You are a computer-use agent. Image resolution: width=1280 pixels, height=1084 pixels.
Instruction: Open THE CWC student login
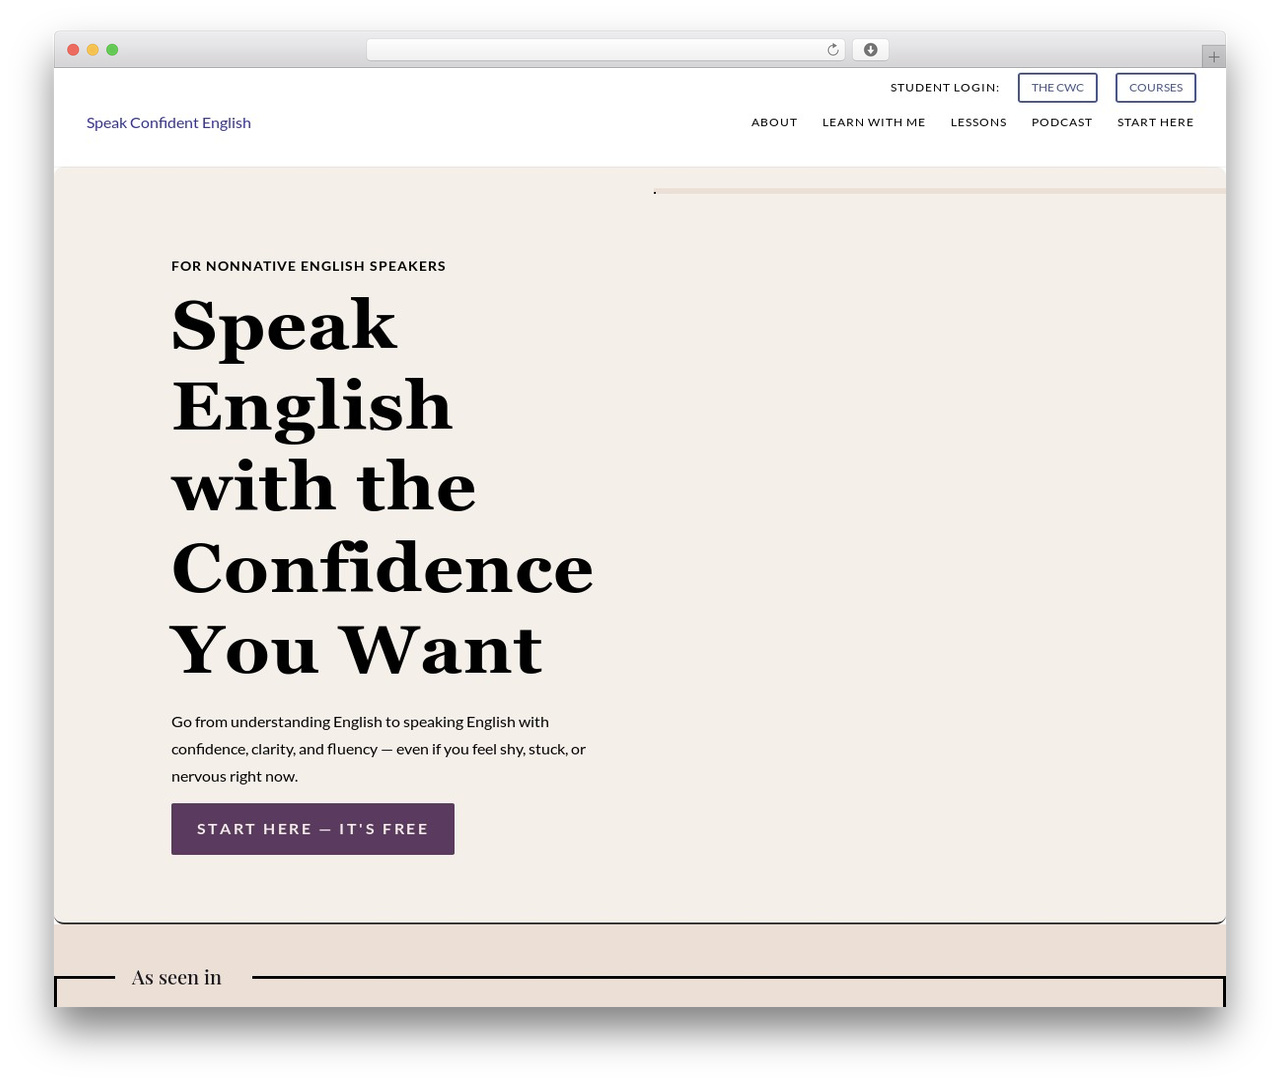point(1057,88)
